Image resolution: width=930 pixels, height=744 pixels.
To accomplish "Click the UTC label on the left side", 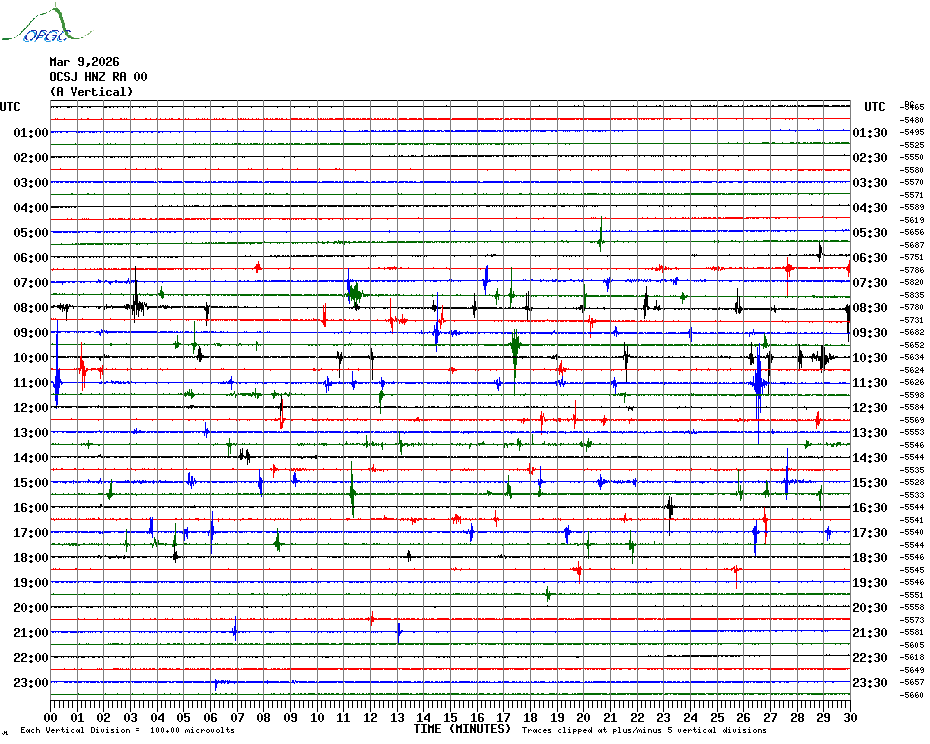I will (x=11, y=107).
